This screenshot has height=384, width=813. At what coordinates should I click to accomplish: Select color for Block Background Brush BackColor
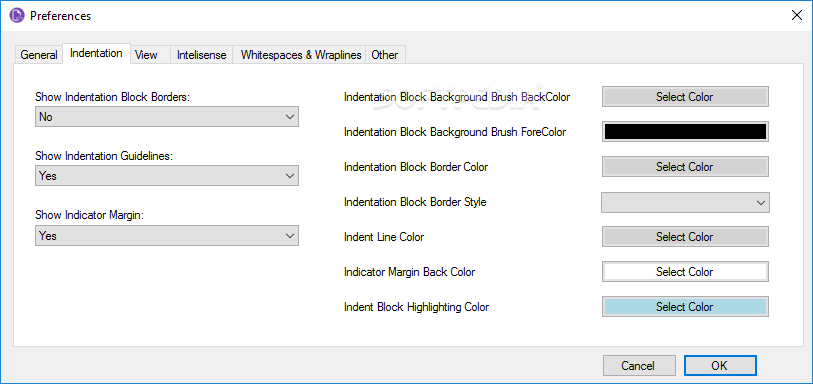(x=685, y=97)
